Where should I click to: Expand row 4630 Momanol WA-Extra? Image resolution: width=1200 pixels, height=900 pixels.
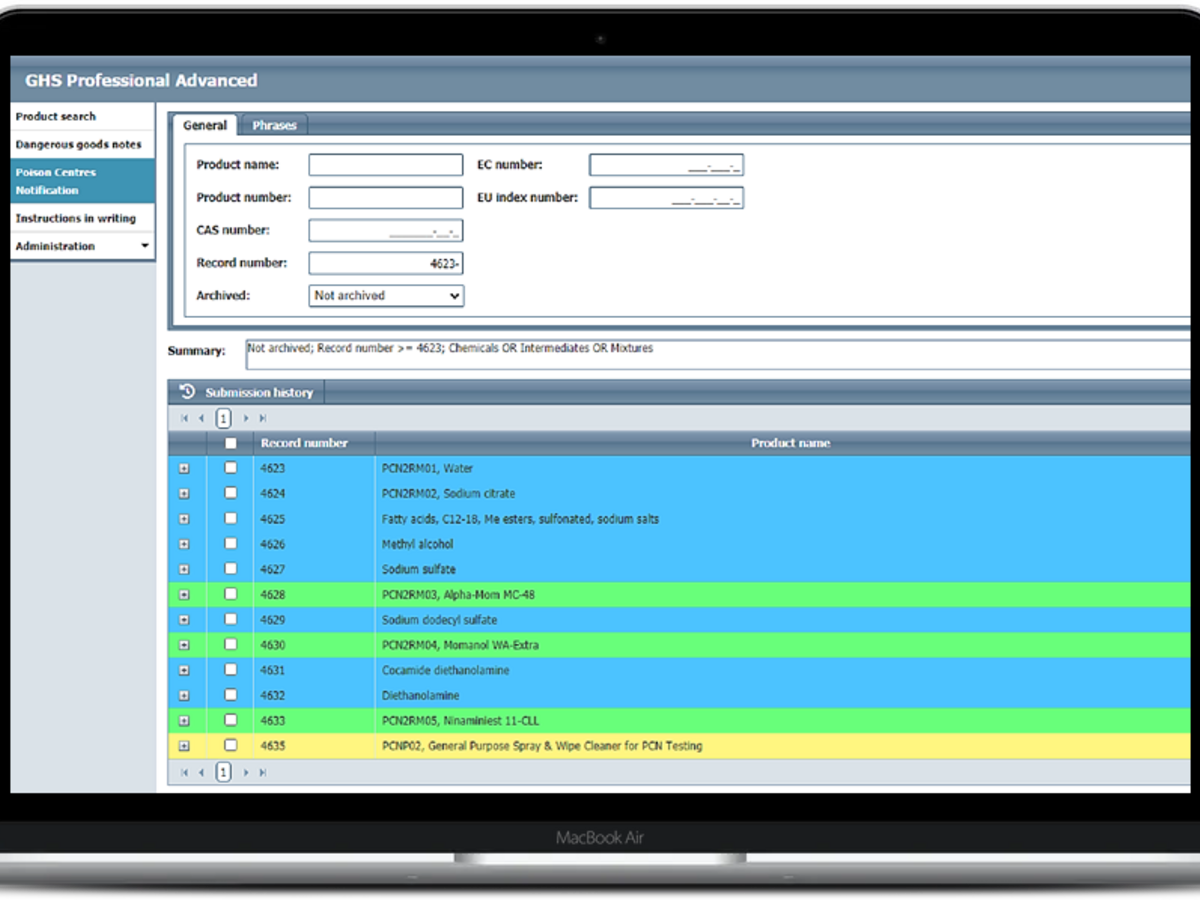[184, 645]
